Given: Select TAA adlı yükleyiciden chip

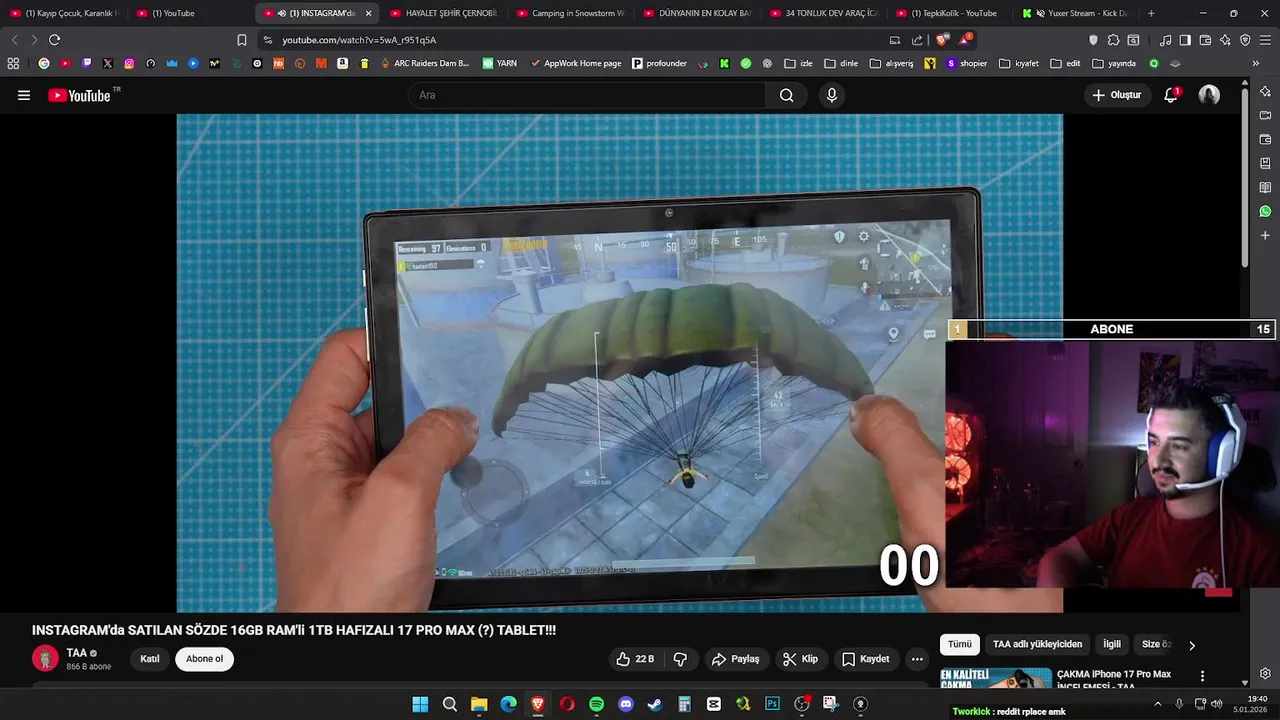Looking at the screenshot, I should 1037,645.
